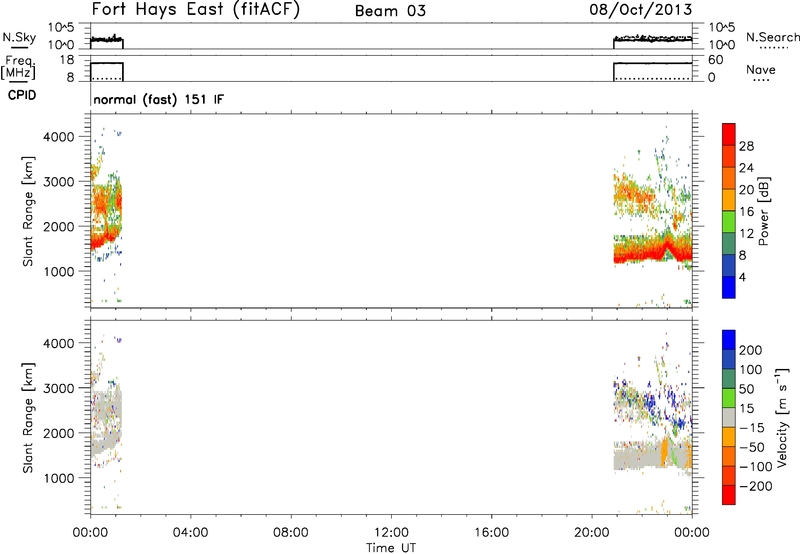Click the "04:00" time axis label

pyautogui.click(x=190, y=533)
